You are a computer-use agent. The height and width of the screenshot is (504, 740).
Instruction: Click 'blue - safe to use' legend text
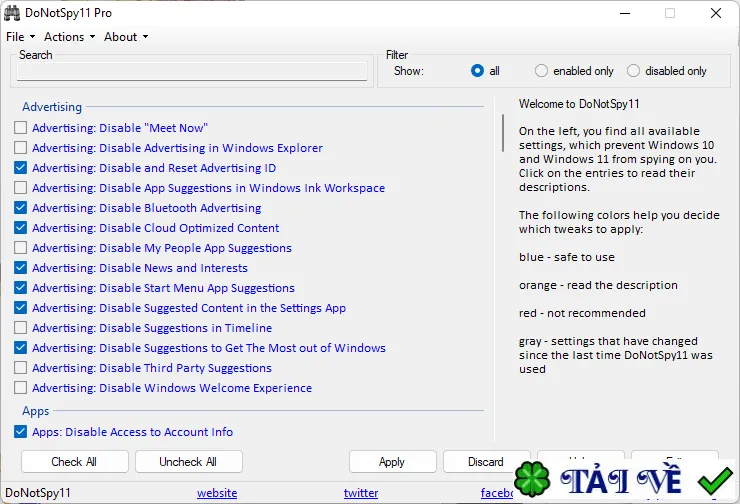pos(567,257)
